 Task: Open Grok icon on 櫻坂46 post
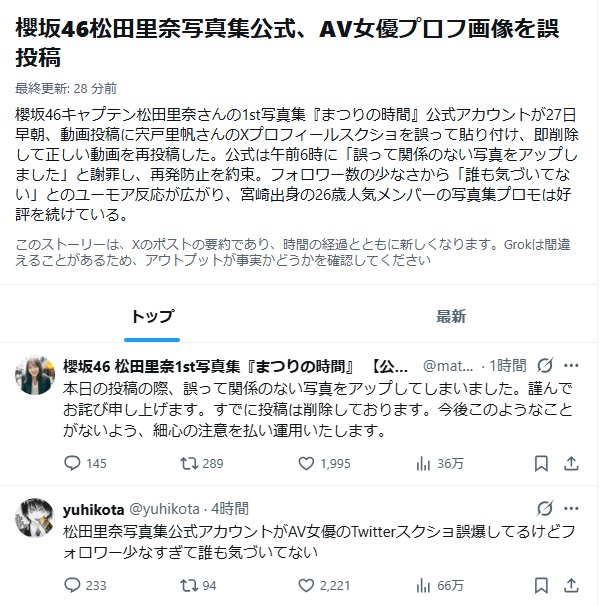point(545,365)
